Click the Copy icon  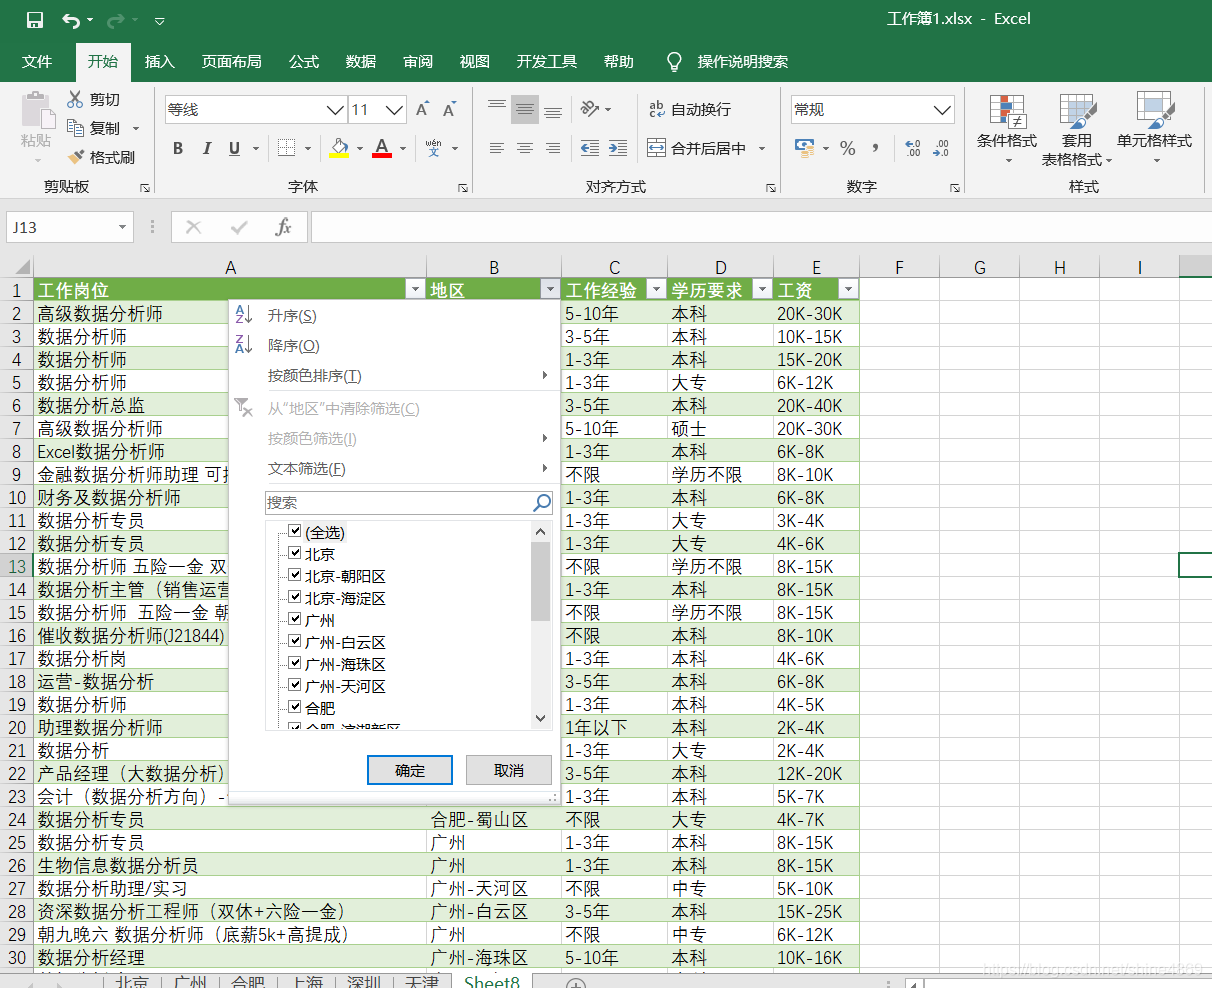click(75, 128)
